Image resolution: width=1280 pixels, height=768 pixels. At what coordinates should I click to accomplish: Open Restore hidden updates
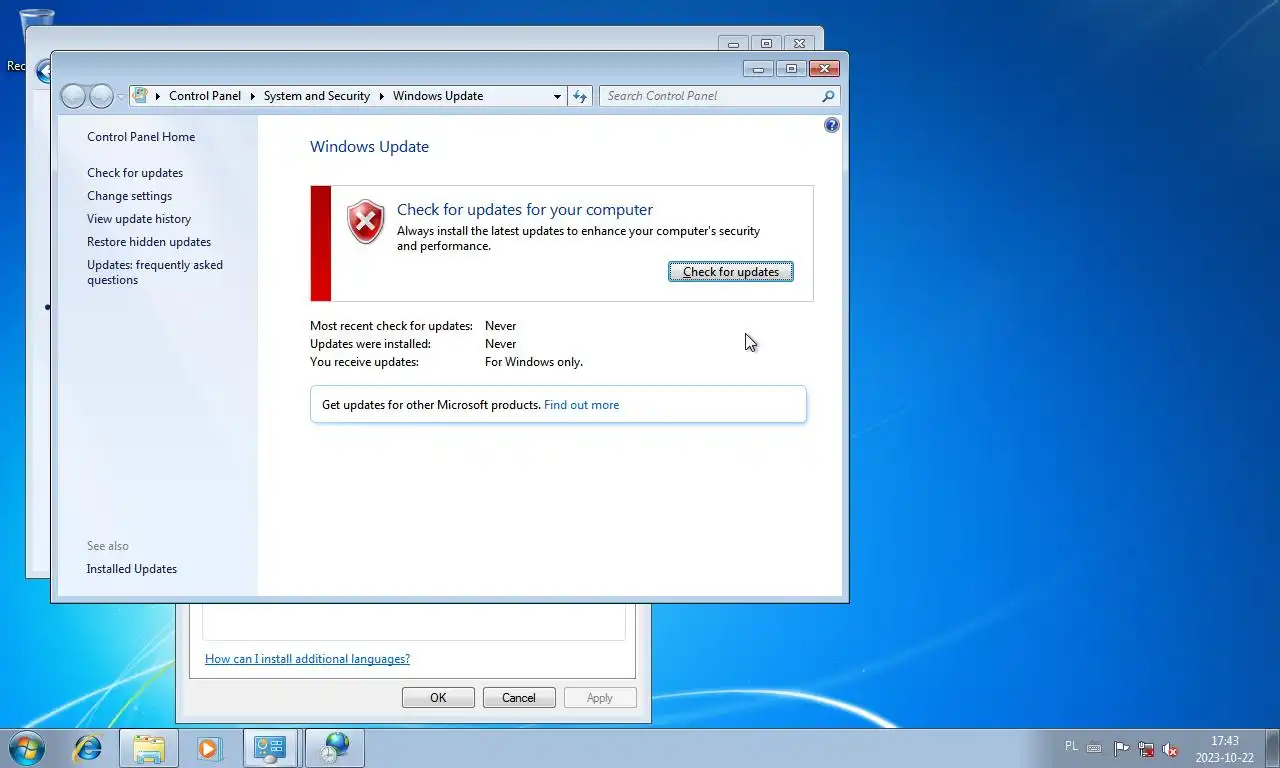[149, 242]
